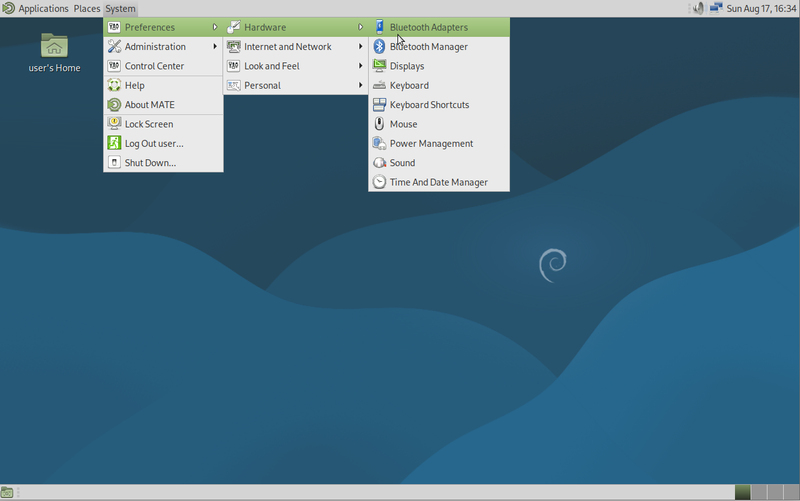This screenshot has height=501, width=800.
Task: Click the Keyboard icon in the Hardware submenu
Action: pyautogui.click(x=379, y=85)
